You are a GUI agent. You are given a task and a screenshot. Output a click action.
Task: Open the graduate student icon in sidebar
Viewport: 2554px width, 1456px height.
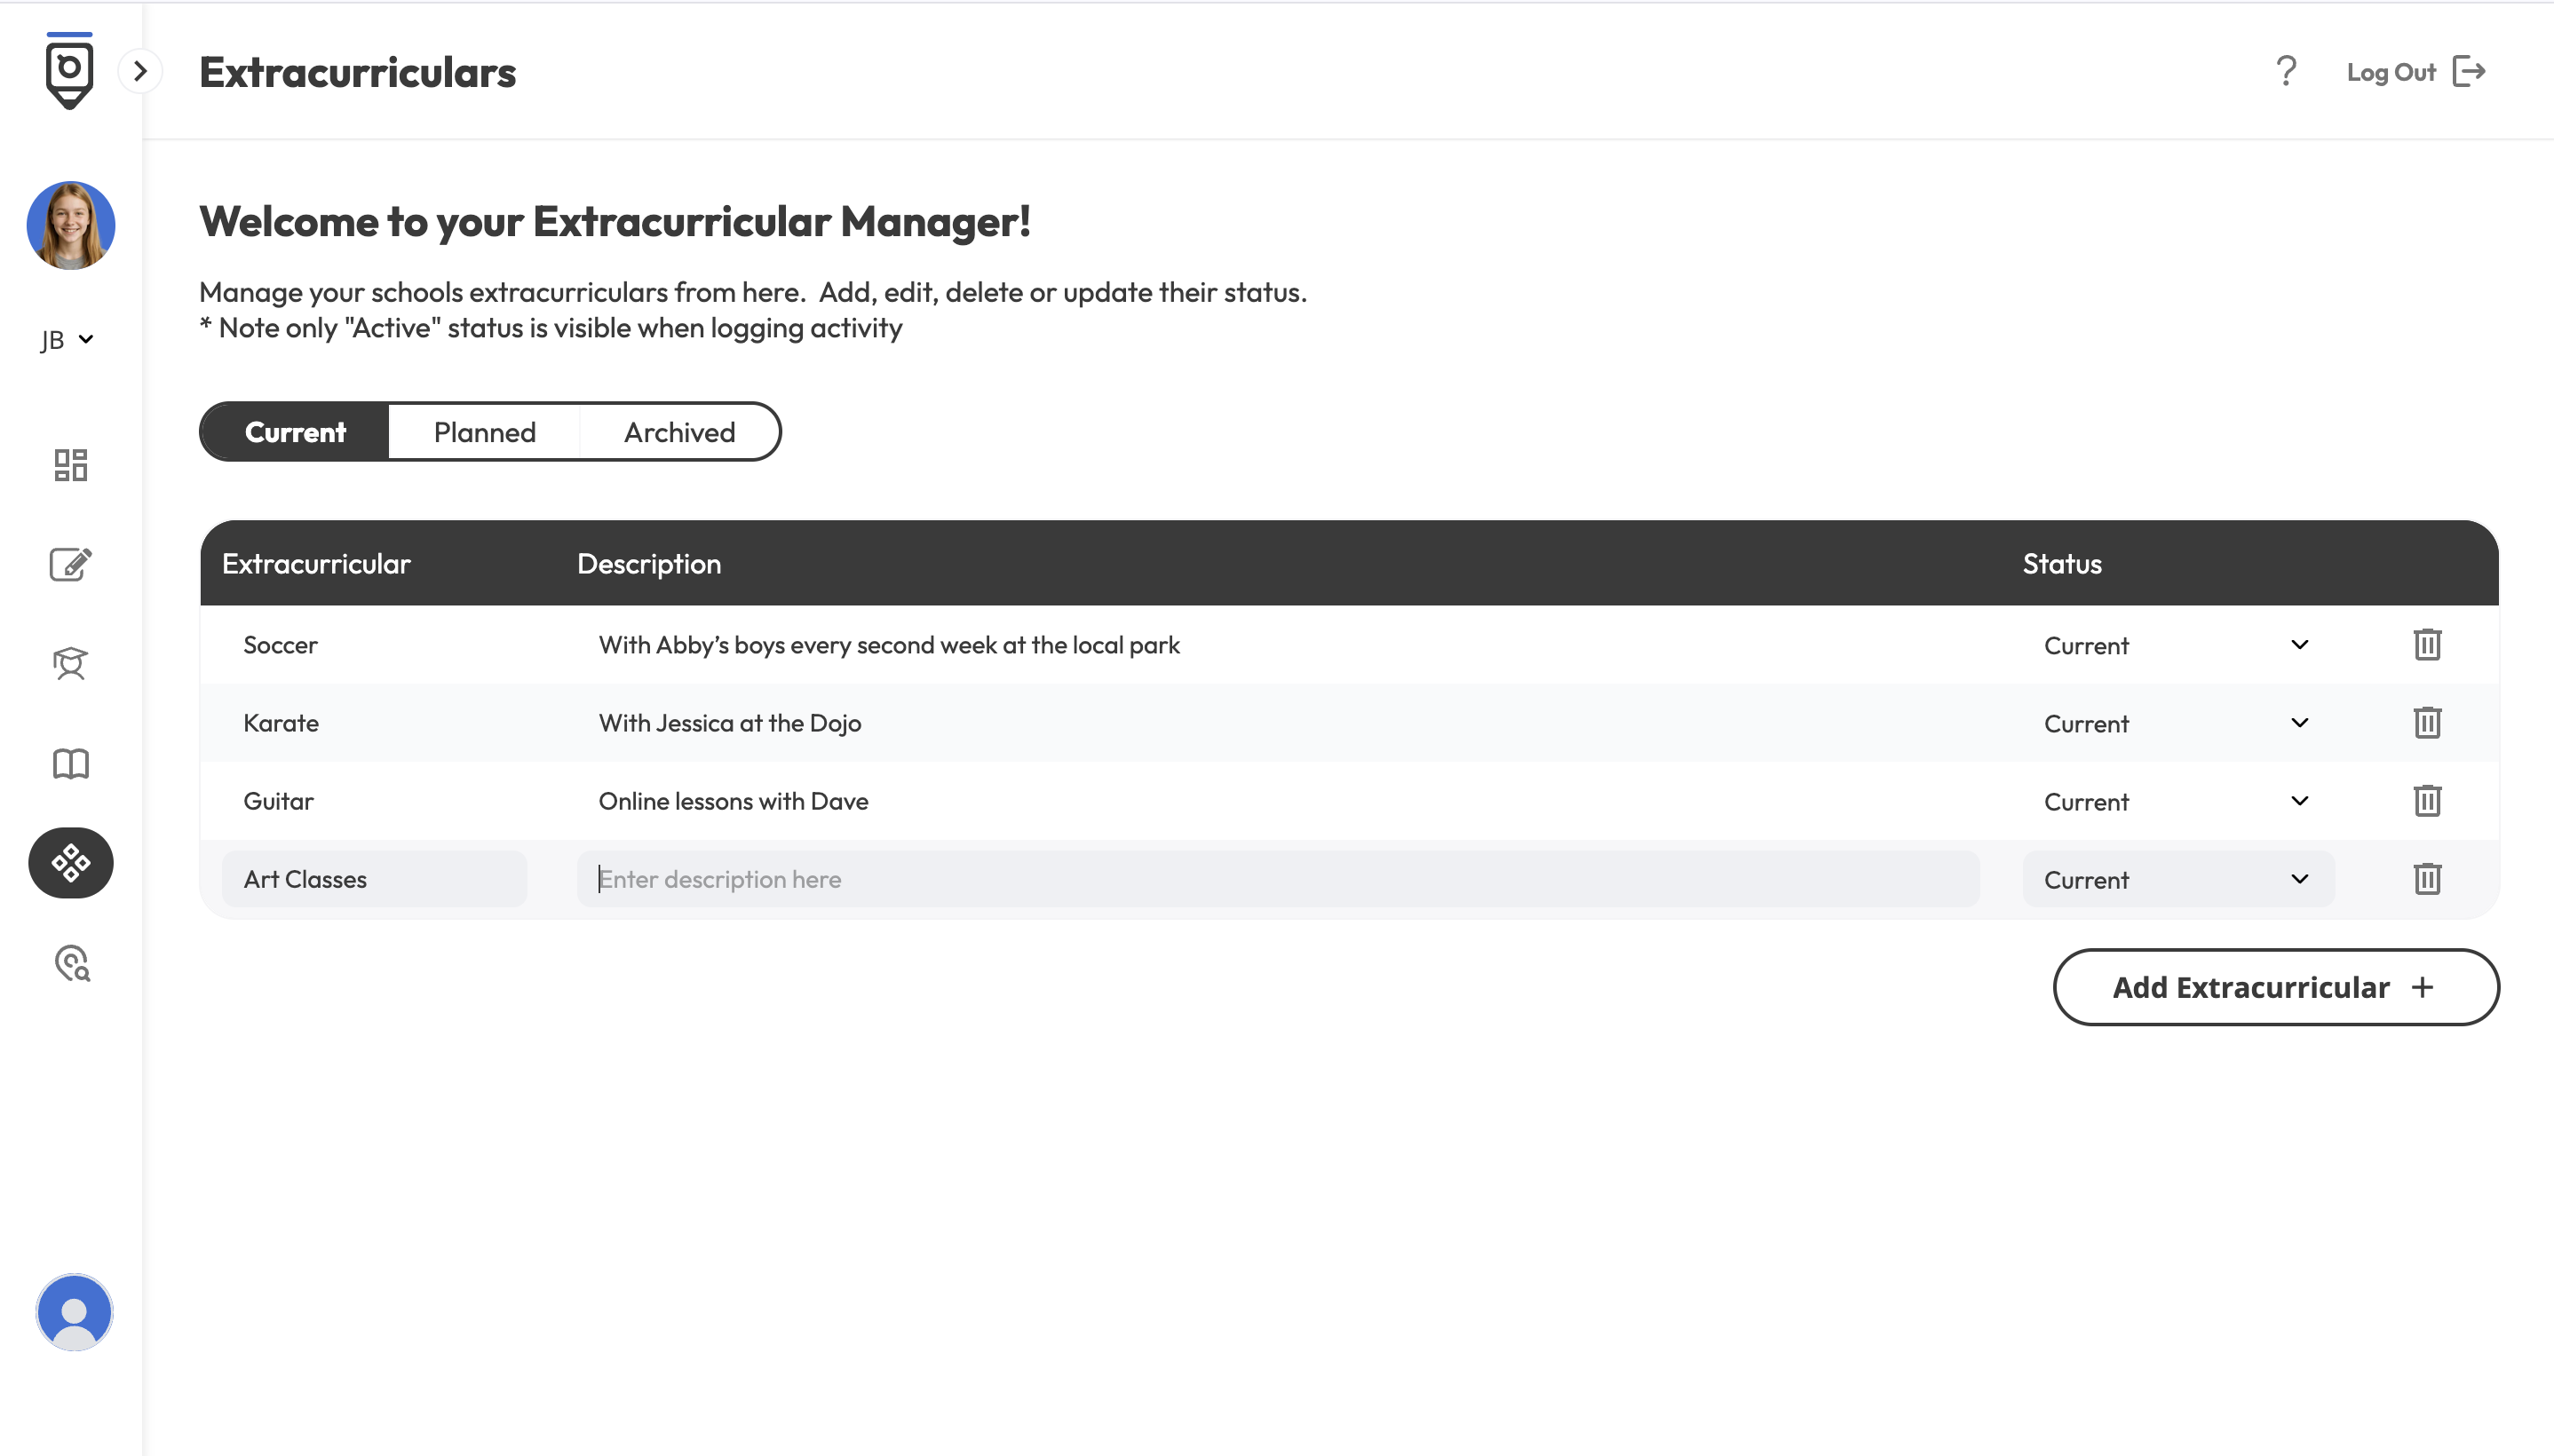coord(71,663)
